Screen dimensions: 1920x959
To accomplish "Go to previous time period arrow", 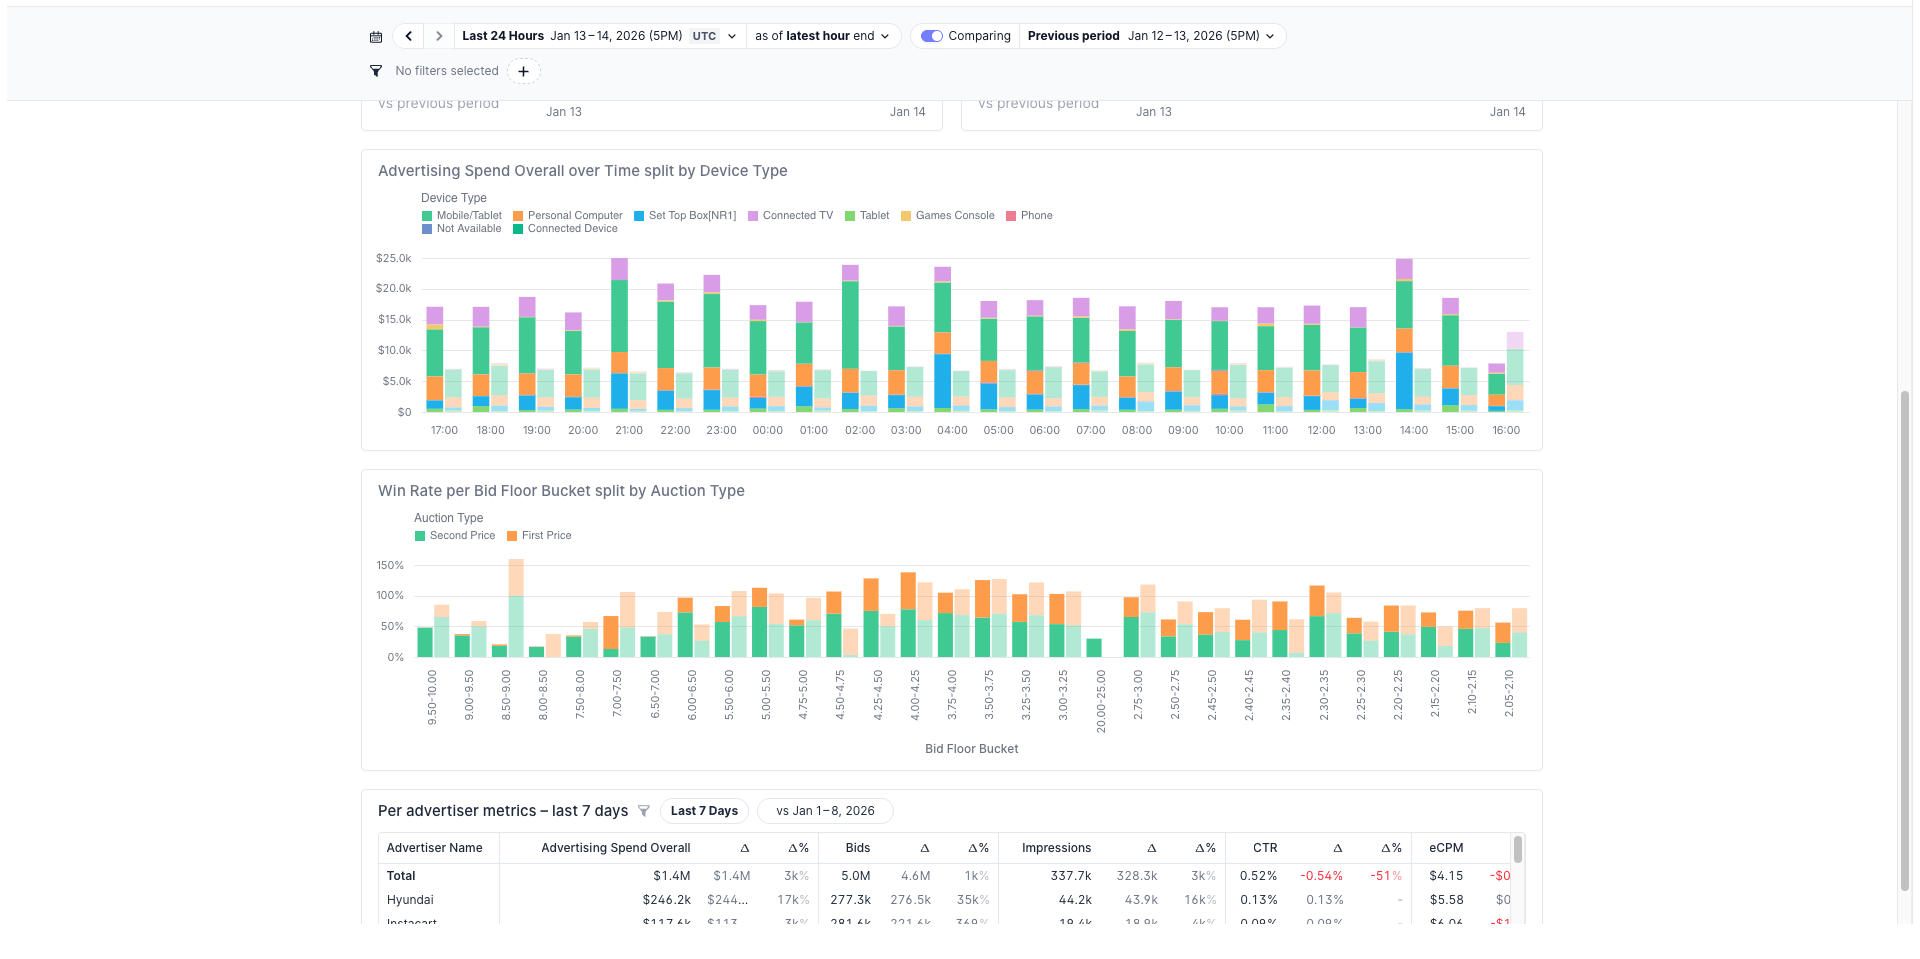I will 408,36.
